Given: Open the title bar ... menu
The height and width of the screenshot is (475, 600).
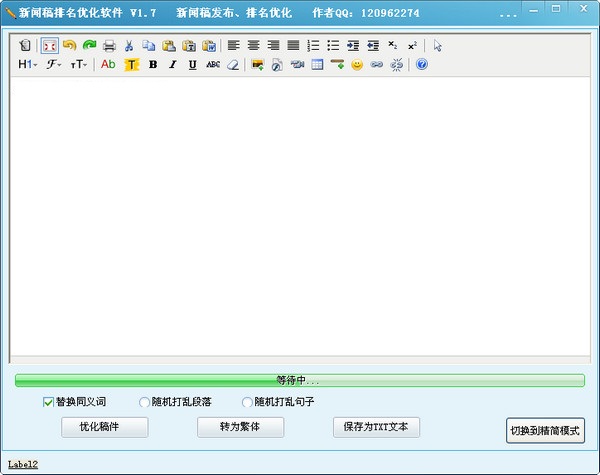Looking at the screenshot, I should tap(508, 15).
